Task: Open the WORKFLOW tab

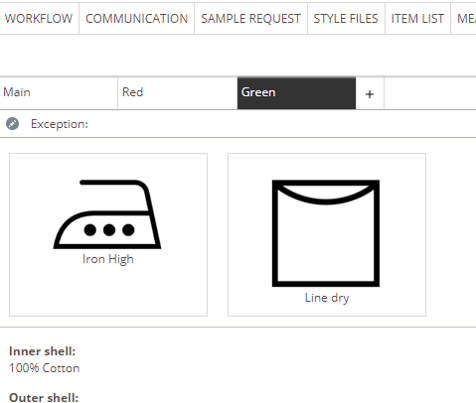Action: point(39,19)
